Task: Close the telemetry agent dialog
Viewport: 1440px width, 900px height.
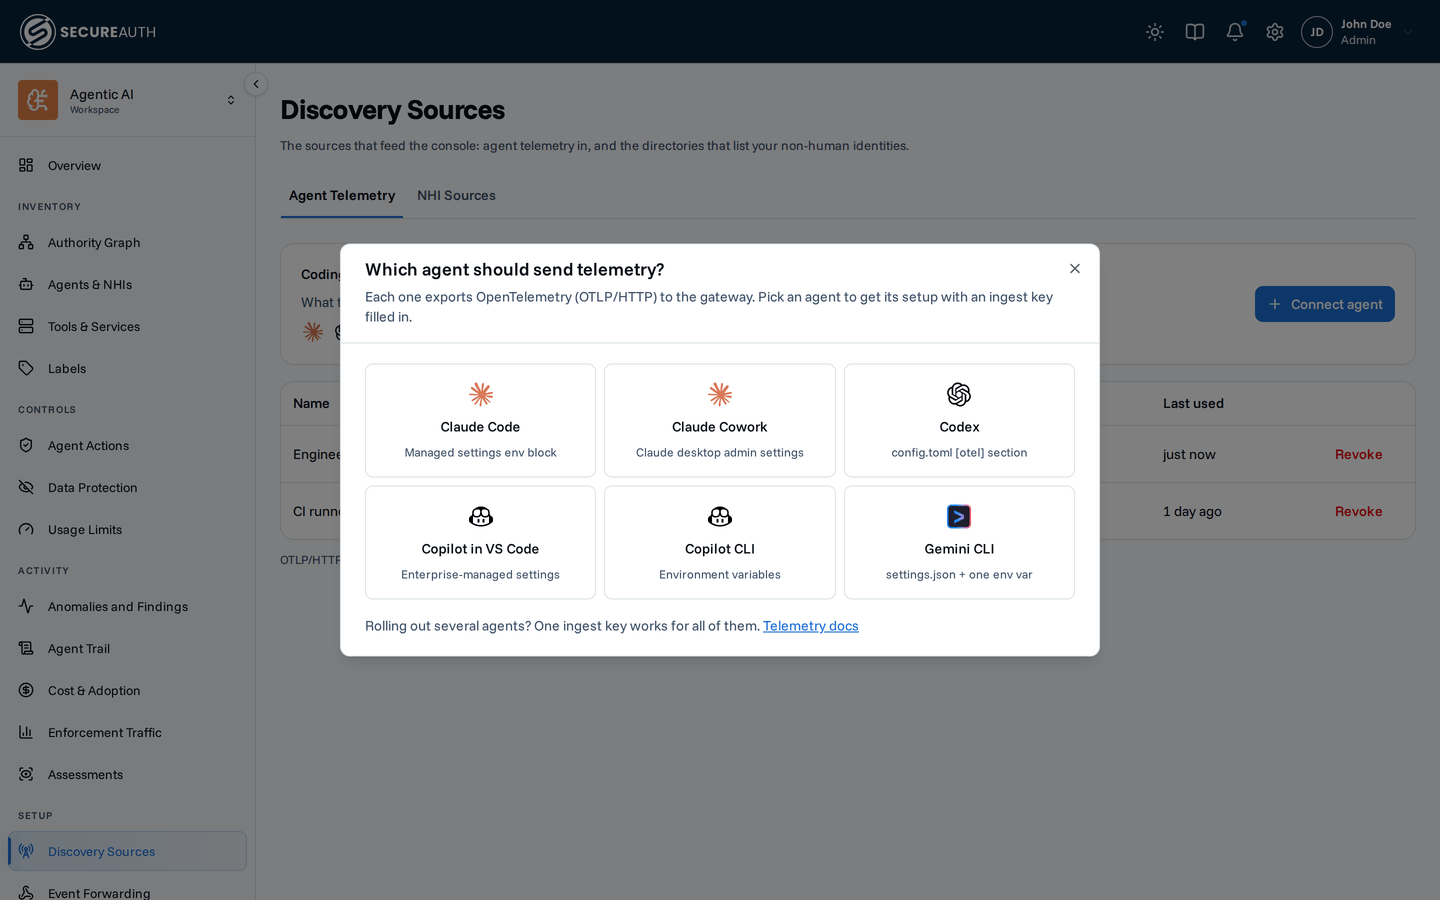Action: [1075, 269]
